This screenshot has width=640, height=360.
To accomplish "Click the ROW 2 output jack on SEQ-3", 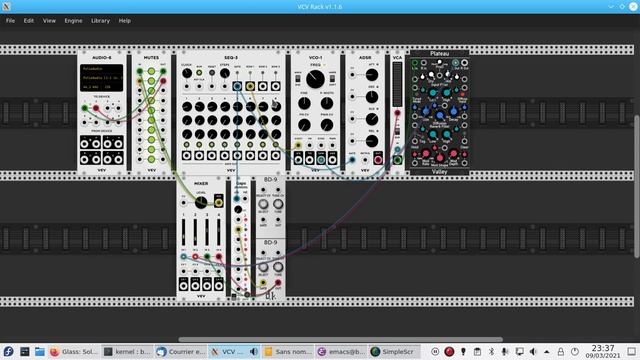I will (263, 86).
